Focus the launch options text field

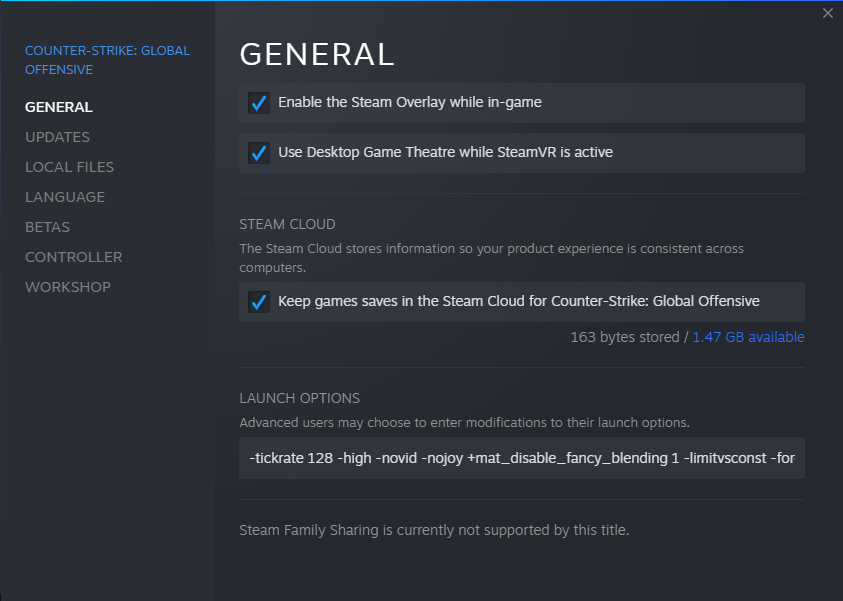(521, 458)
